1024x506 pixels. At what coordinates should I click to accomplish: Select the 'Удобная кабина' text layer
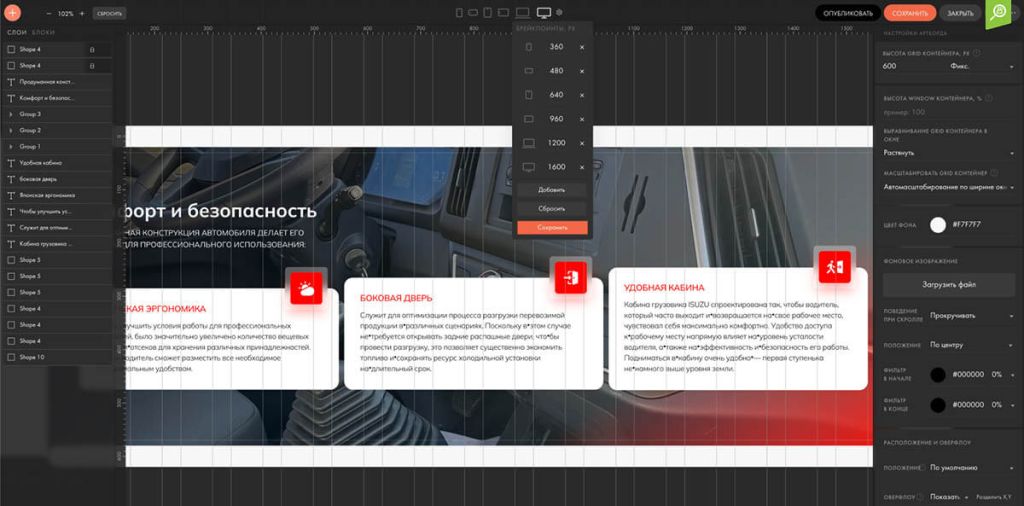pyautogui.click(x=40, y=162)
